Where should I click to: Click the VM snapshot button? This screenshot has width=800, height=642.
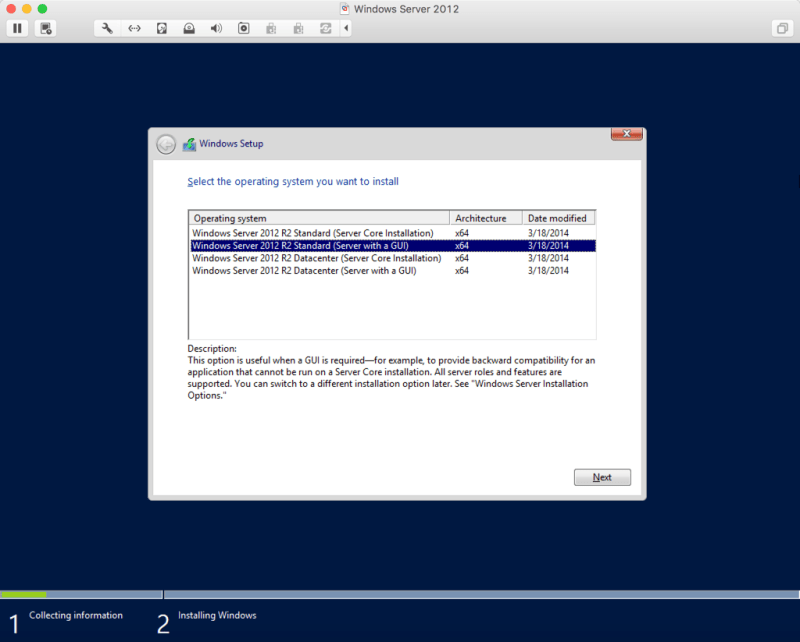[46, 28]
